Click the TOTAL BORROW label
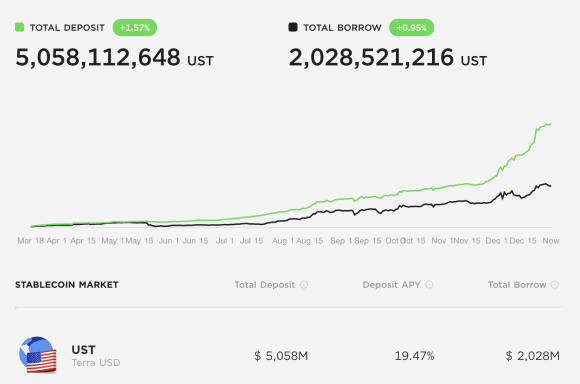 tap(342, 28)
